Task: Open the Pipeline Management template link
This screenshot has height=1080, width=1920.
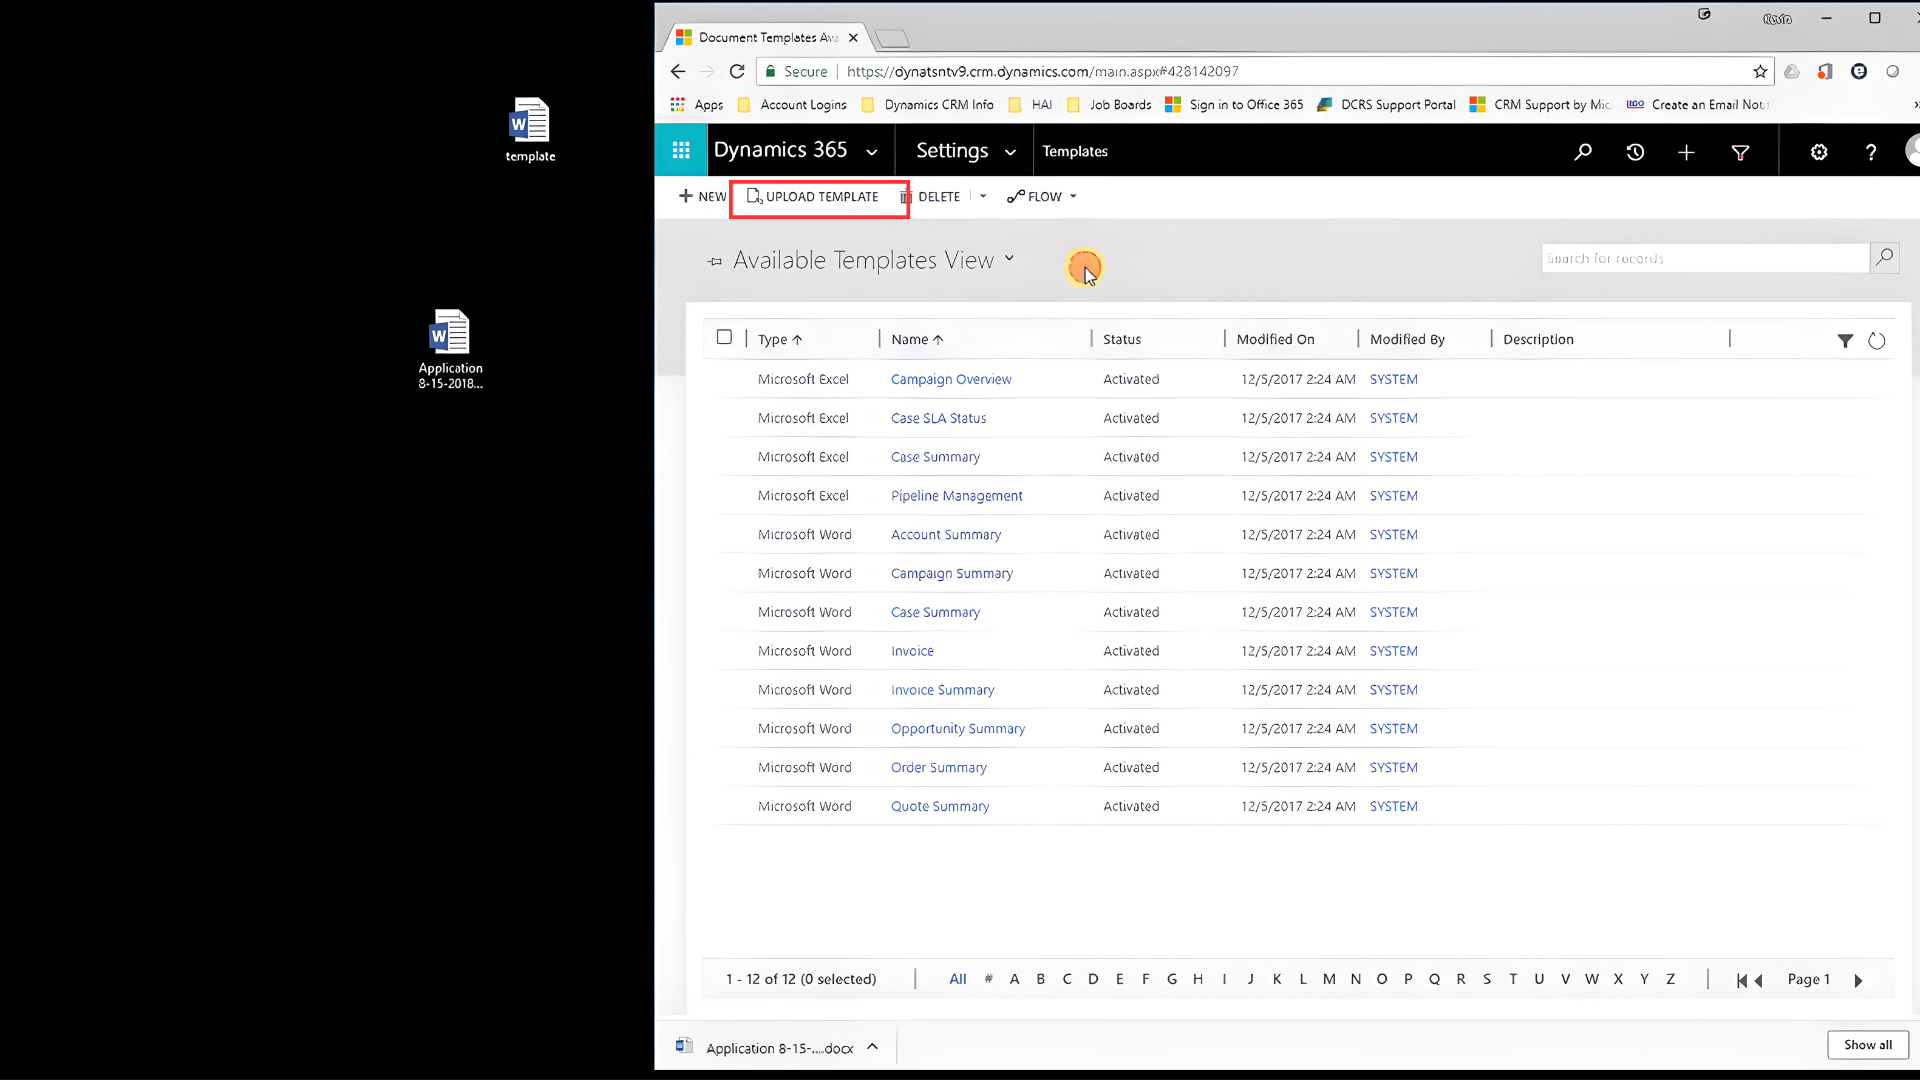Action: (x=956, y=496)
